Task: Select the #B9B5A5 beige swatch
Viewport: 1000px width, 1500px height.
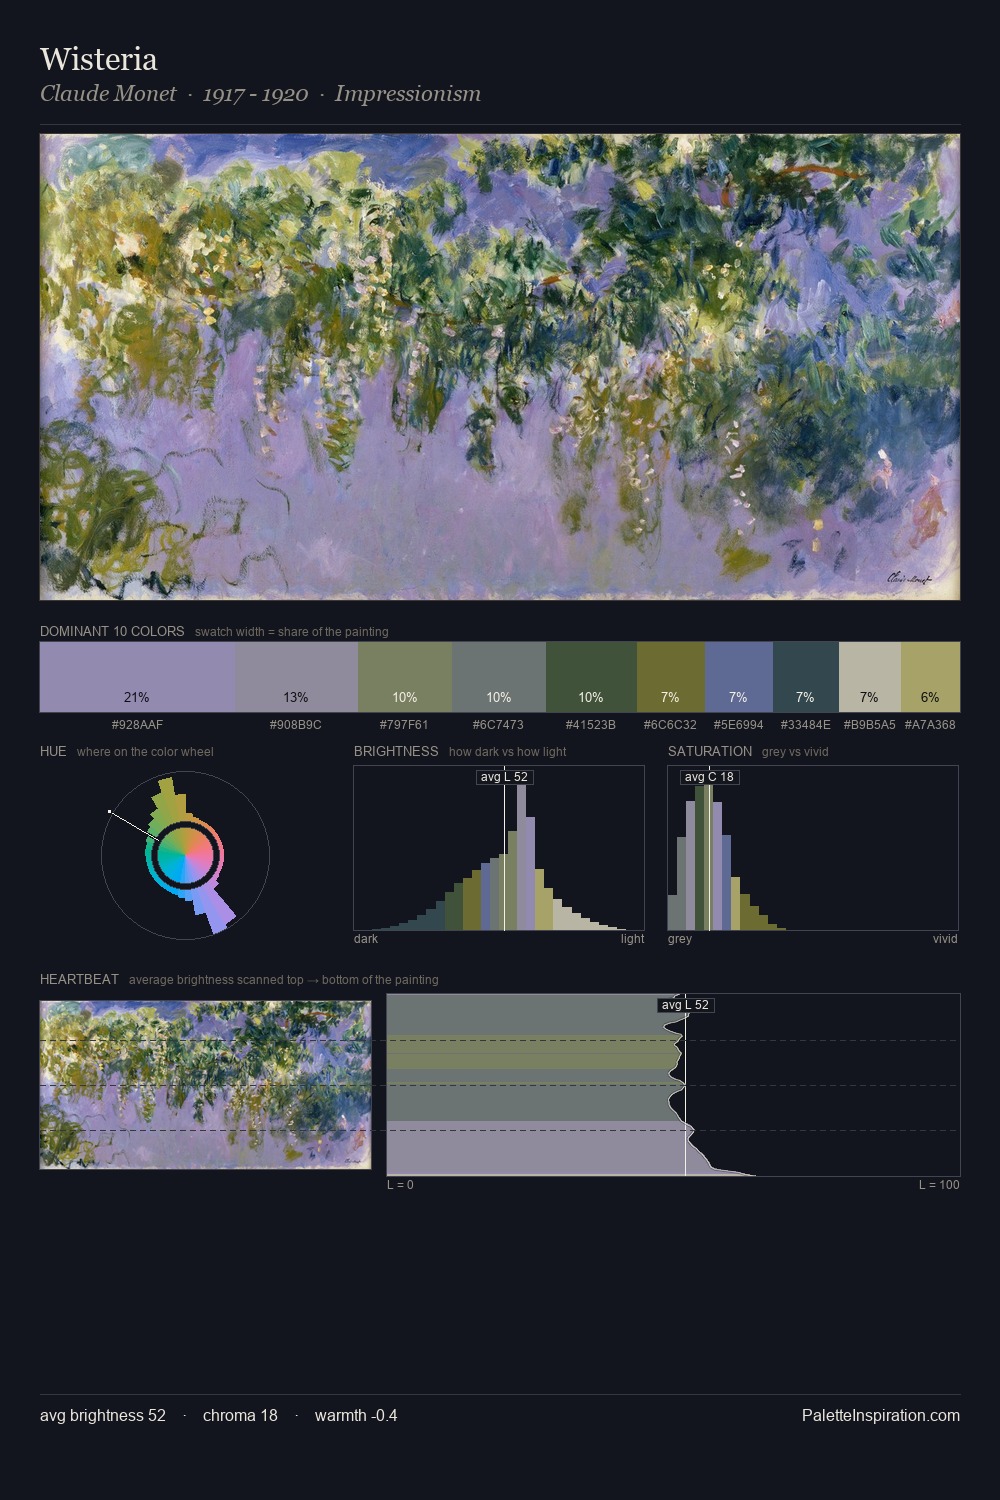Action: 870,677
